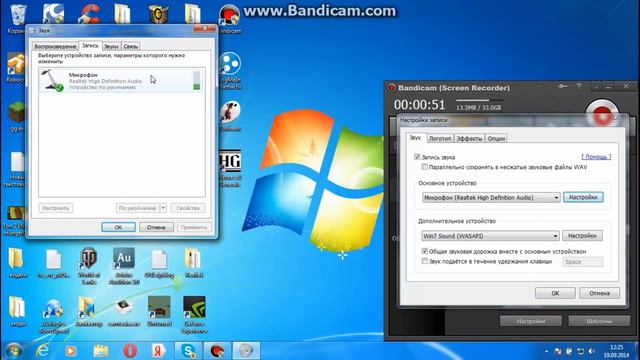The width and height of the screenshot is (640, 360).
Task: Switch to Bandicam taskbar button
Action: click(x=217, y=351)
